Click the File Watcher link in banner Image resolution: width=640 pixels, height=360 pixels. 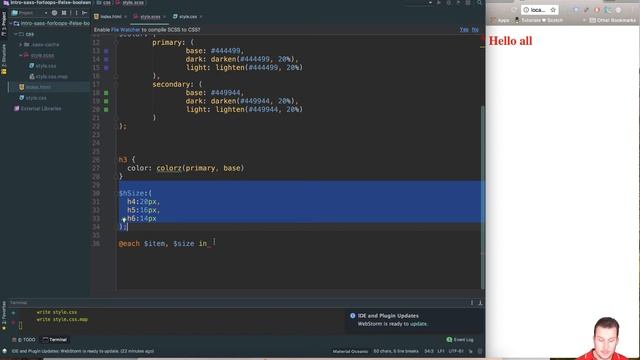coord(125,30)
